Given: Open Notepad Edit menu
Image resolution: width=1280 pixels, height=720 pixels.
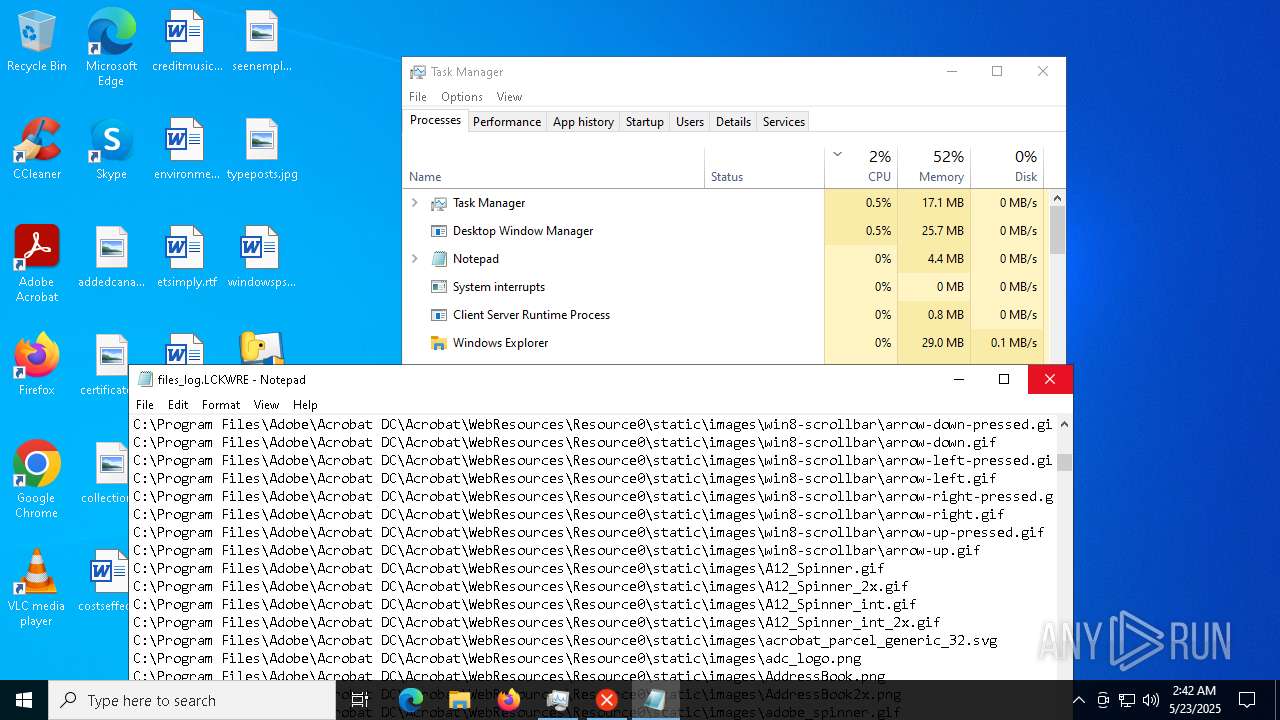Looking at the screenshot, I should [x=178, y=405].
